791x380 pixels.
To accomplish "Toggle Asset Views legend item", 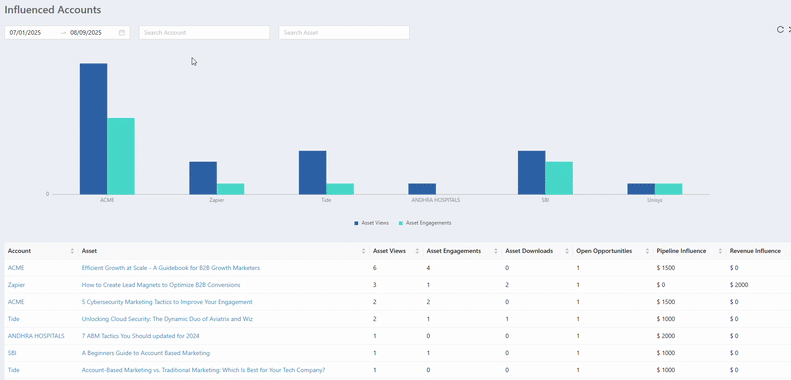I will point(371,223).
